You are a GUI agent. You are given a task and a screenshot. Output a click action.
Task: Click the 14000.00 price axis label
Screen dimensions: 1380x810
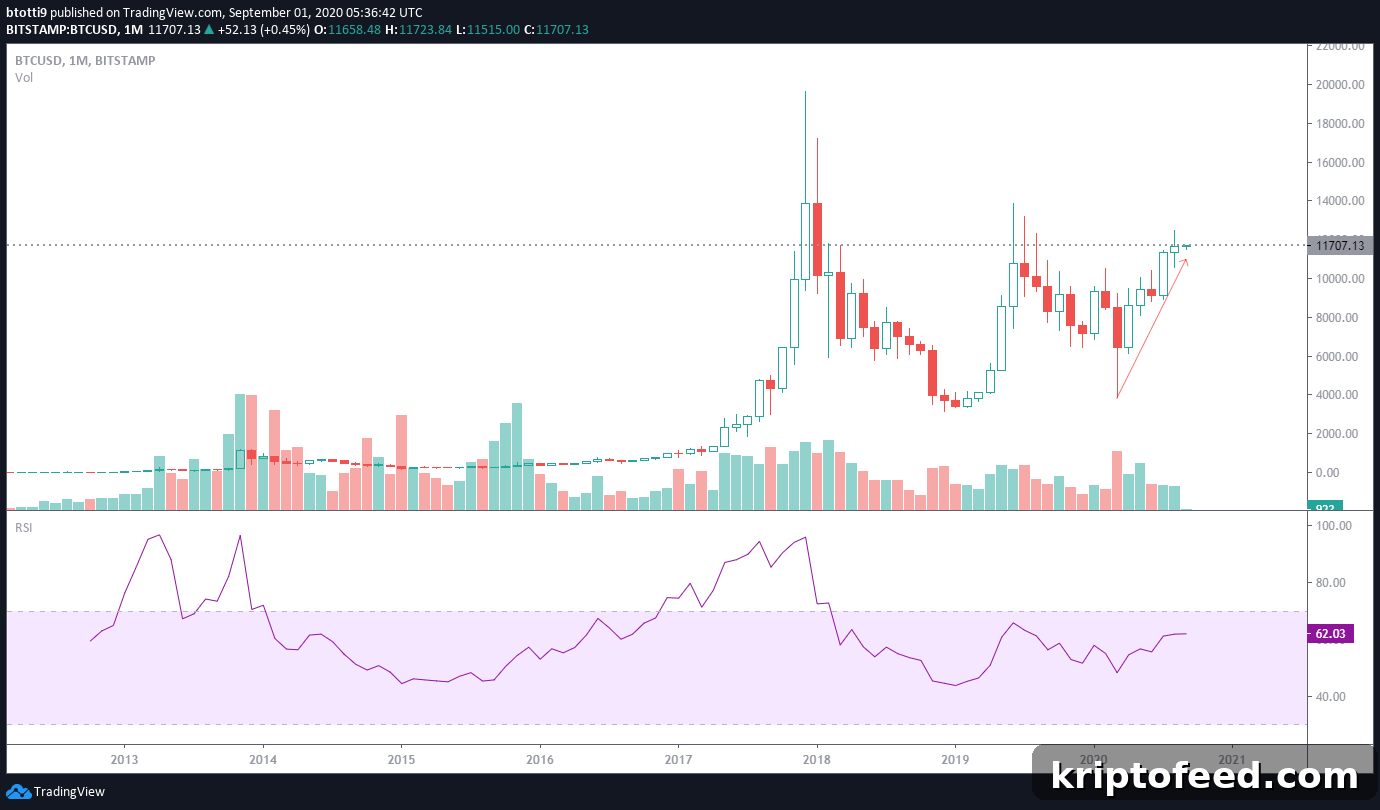(x=1340, y=201)
